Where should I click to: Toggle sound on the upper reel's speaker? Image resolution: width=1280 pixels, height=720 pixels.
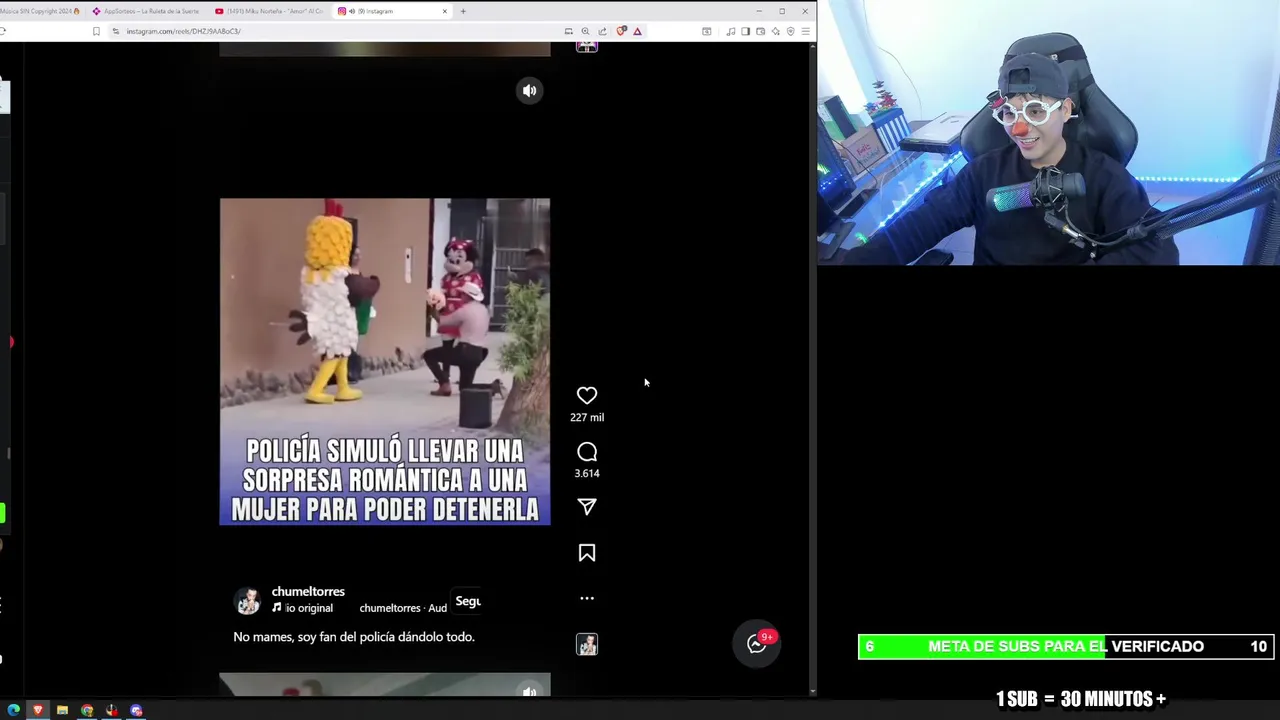[x=530, y=90]
